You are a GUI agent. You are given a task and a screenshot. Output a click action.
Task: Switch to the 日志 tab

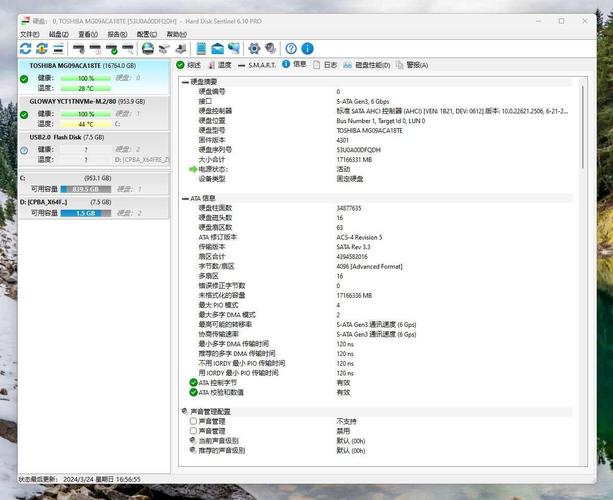pos(325,65)
